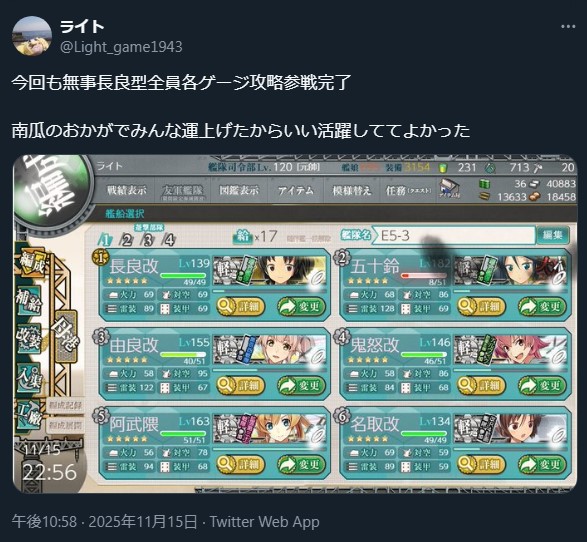The height and width of the screenshot is (542, 587).
Task: Click the E5-3 fleet name field
Action: [x=454, y=236]
